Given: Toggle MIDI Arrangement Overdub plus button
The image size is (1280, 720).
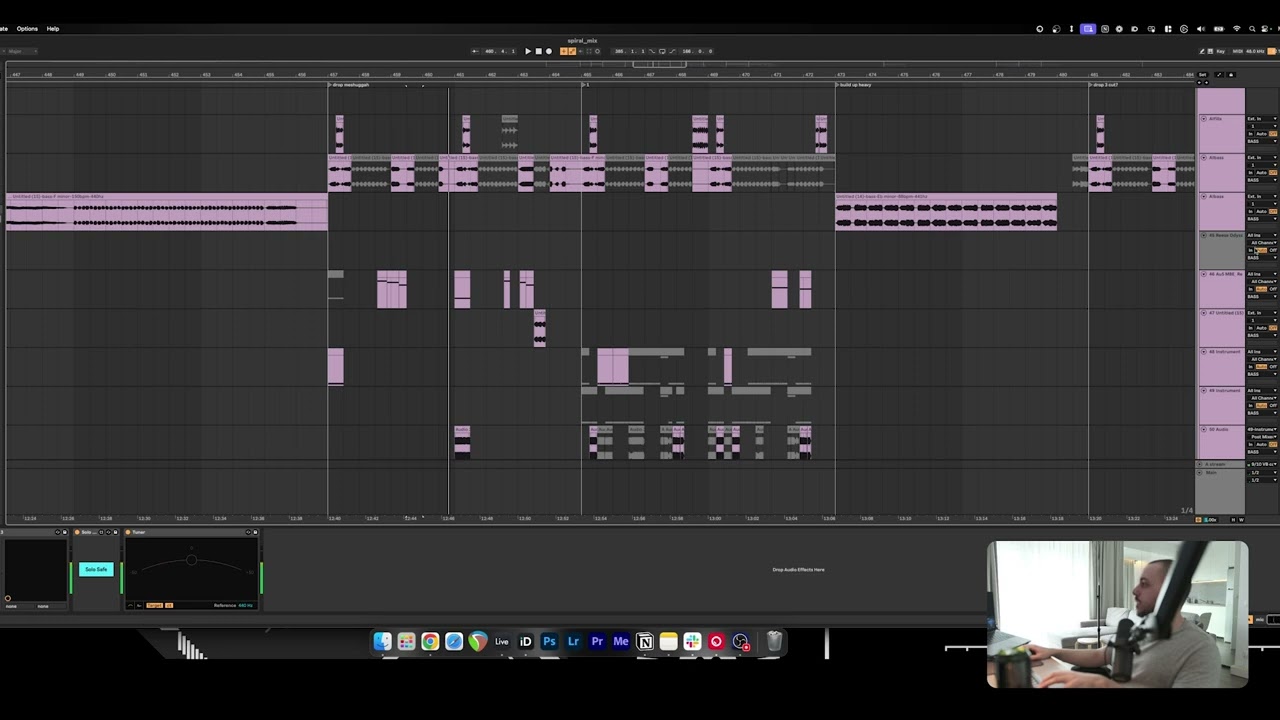Looking at the screenshot, I should 564,51.
